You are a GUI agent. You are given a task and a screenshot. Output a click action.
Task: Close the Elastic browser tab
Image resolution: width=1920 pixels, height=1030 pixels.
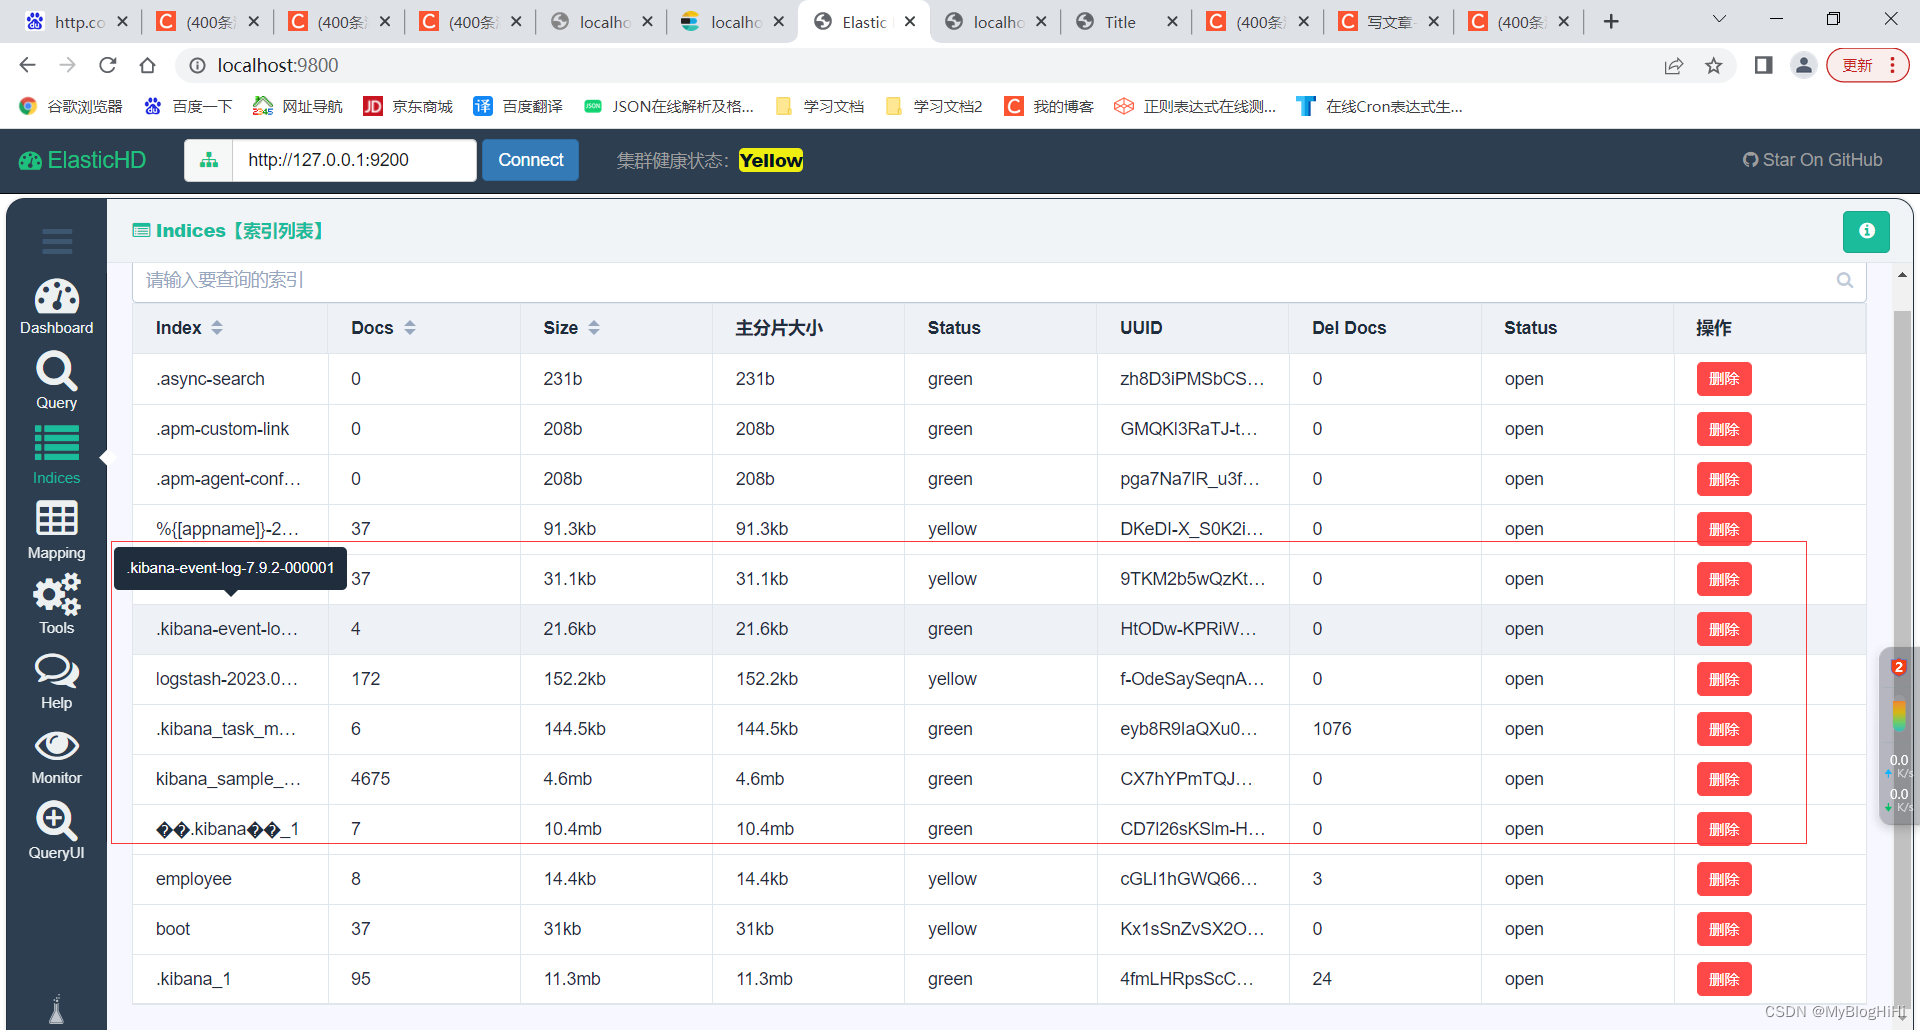(910, 22)
